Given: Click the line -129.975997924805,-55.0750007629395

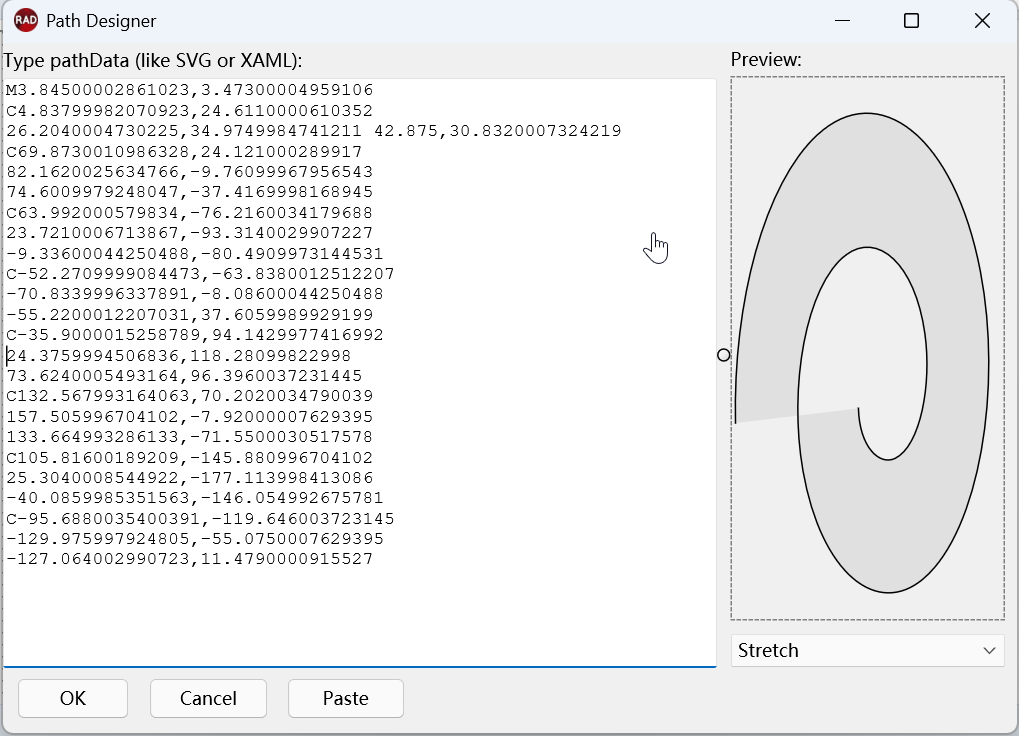Looking at the screenshot, I should tap(195, 539).
